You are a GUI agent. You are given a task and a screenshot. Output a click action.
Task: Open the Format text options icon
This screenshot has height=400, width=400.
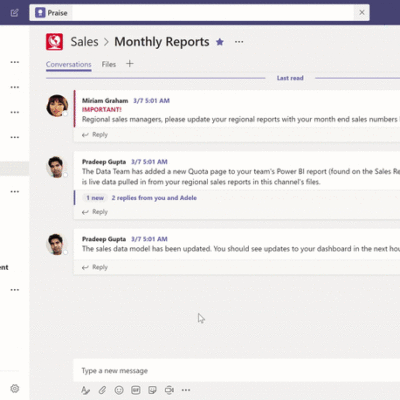(x=85, y=390)
